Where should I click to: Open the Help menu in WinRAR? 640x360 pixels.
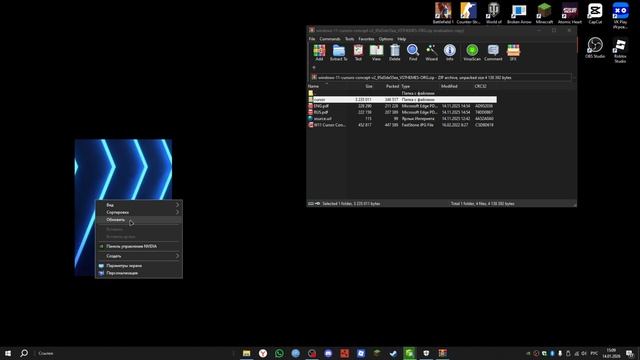click(x=402, y=39)
